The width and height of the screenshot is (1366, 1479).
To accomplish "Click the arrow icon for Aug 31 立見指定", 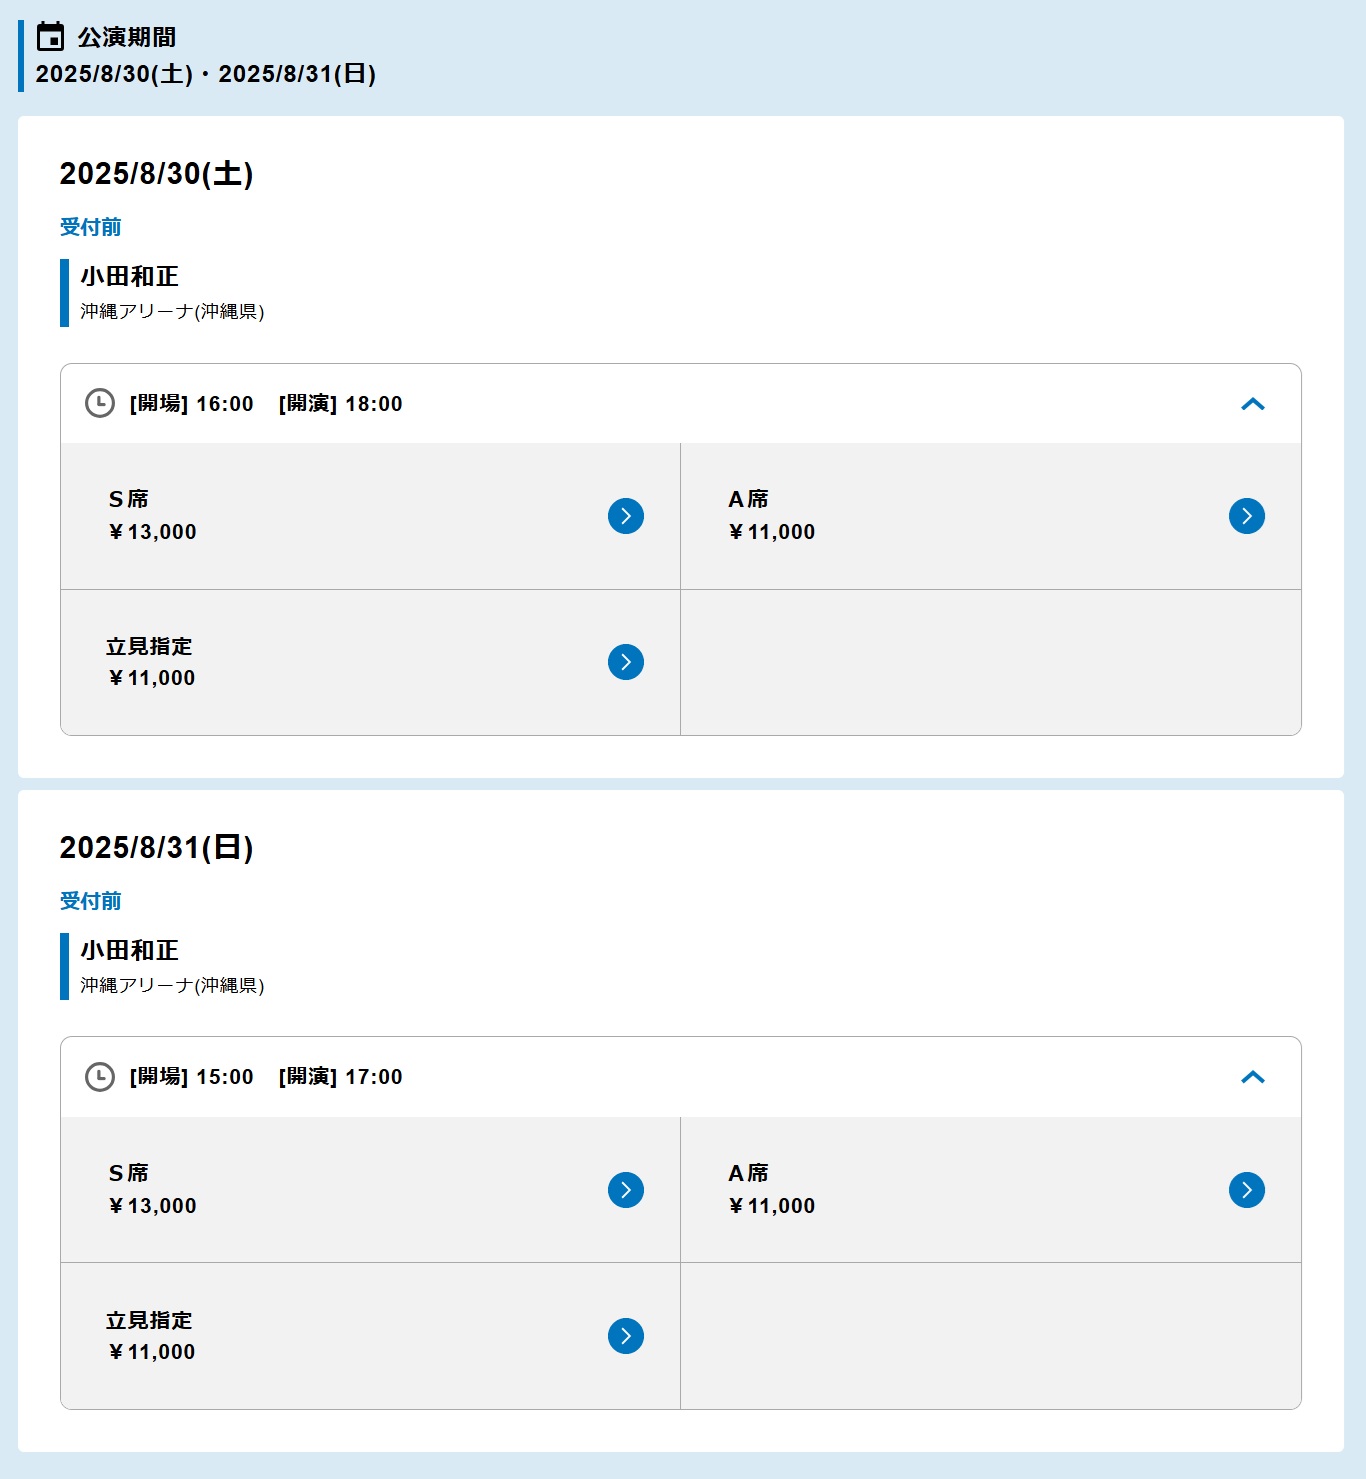I will (626, 1336).
